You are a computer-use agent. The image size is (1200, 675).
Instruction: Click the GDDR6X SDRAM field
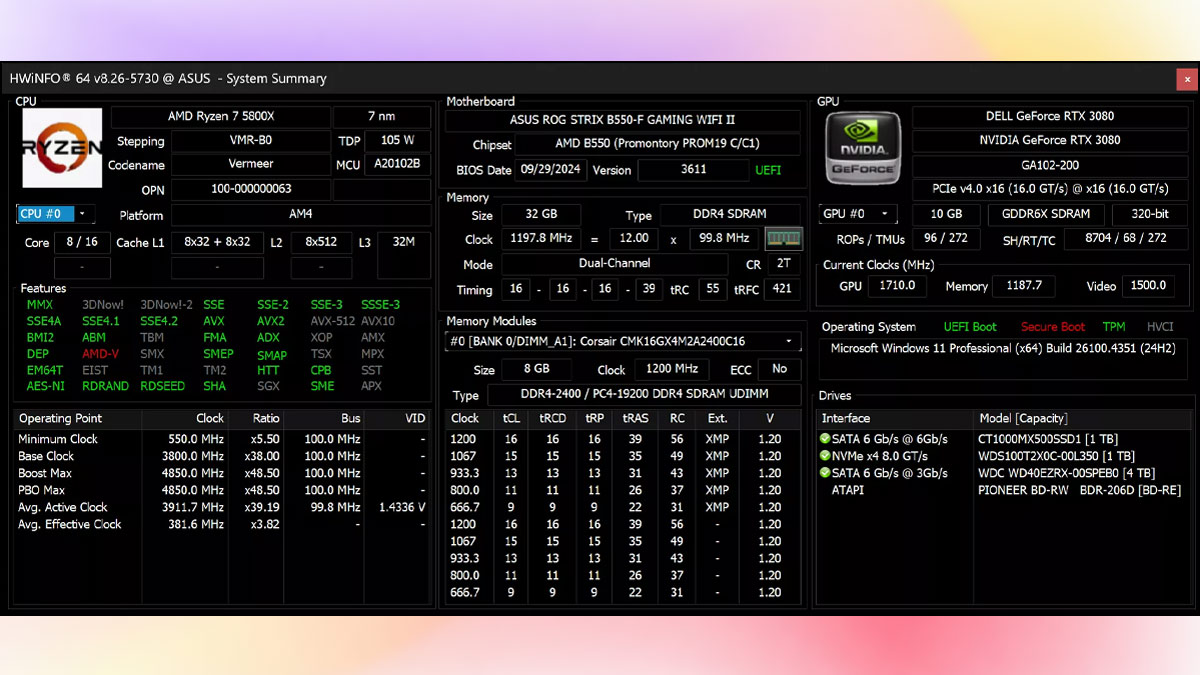coord(1046,214)
